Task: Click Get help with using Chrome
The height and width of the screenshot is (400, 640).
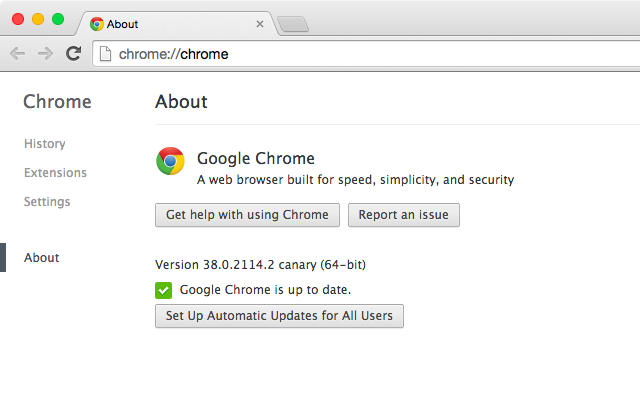Action: [x=247, y=215]
